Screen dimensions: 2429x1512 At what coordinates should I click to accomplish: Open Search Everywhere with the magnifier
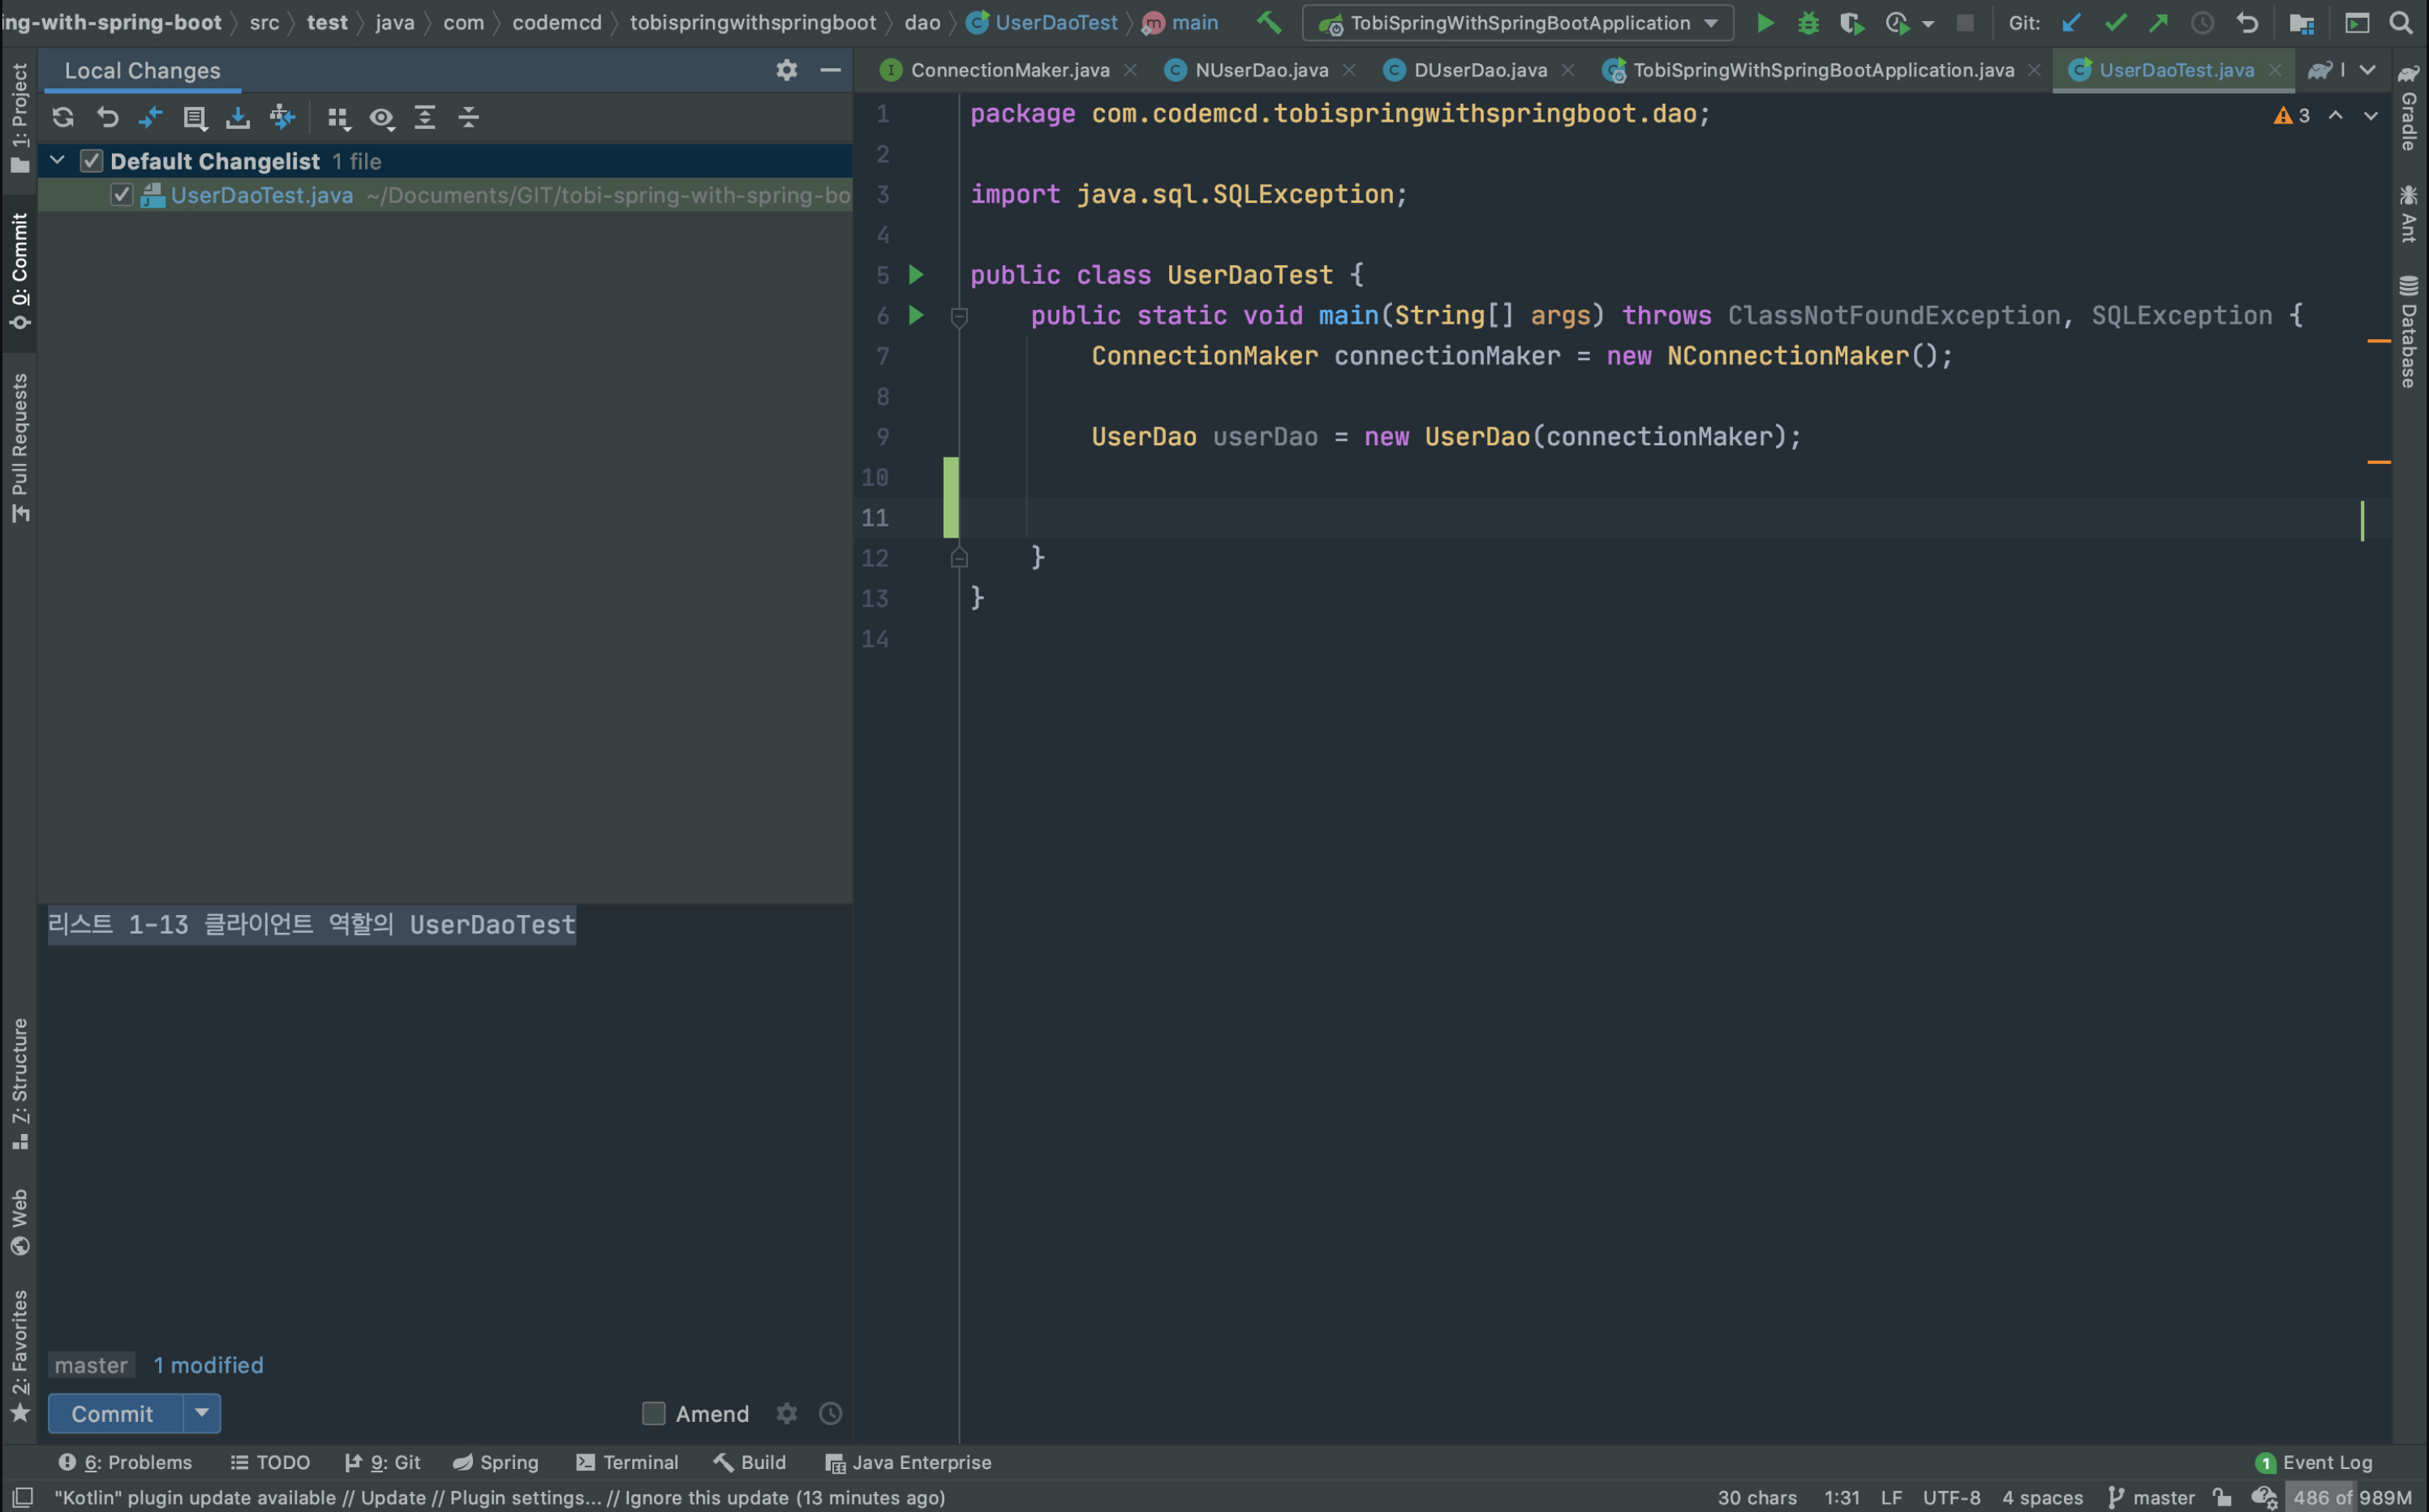(2401, 22)
